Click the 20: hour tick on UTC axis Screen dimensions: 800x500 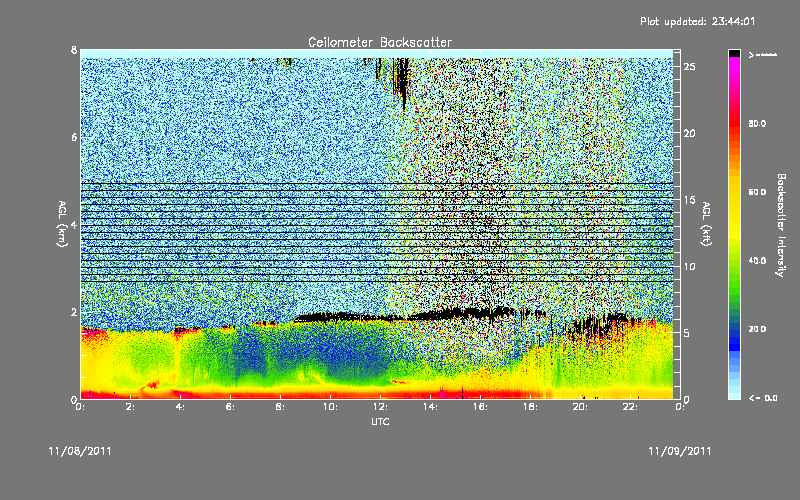[x=580, y=407]
